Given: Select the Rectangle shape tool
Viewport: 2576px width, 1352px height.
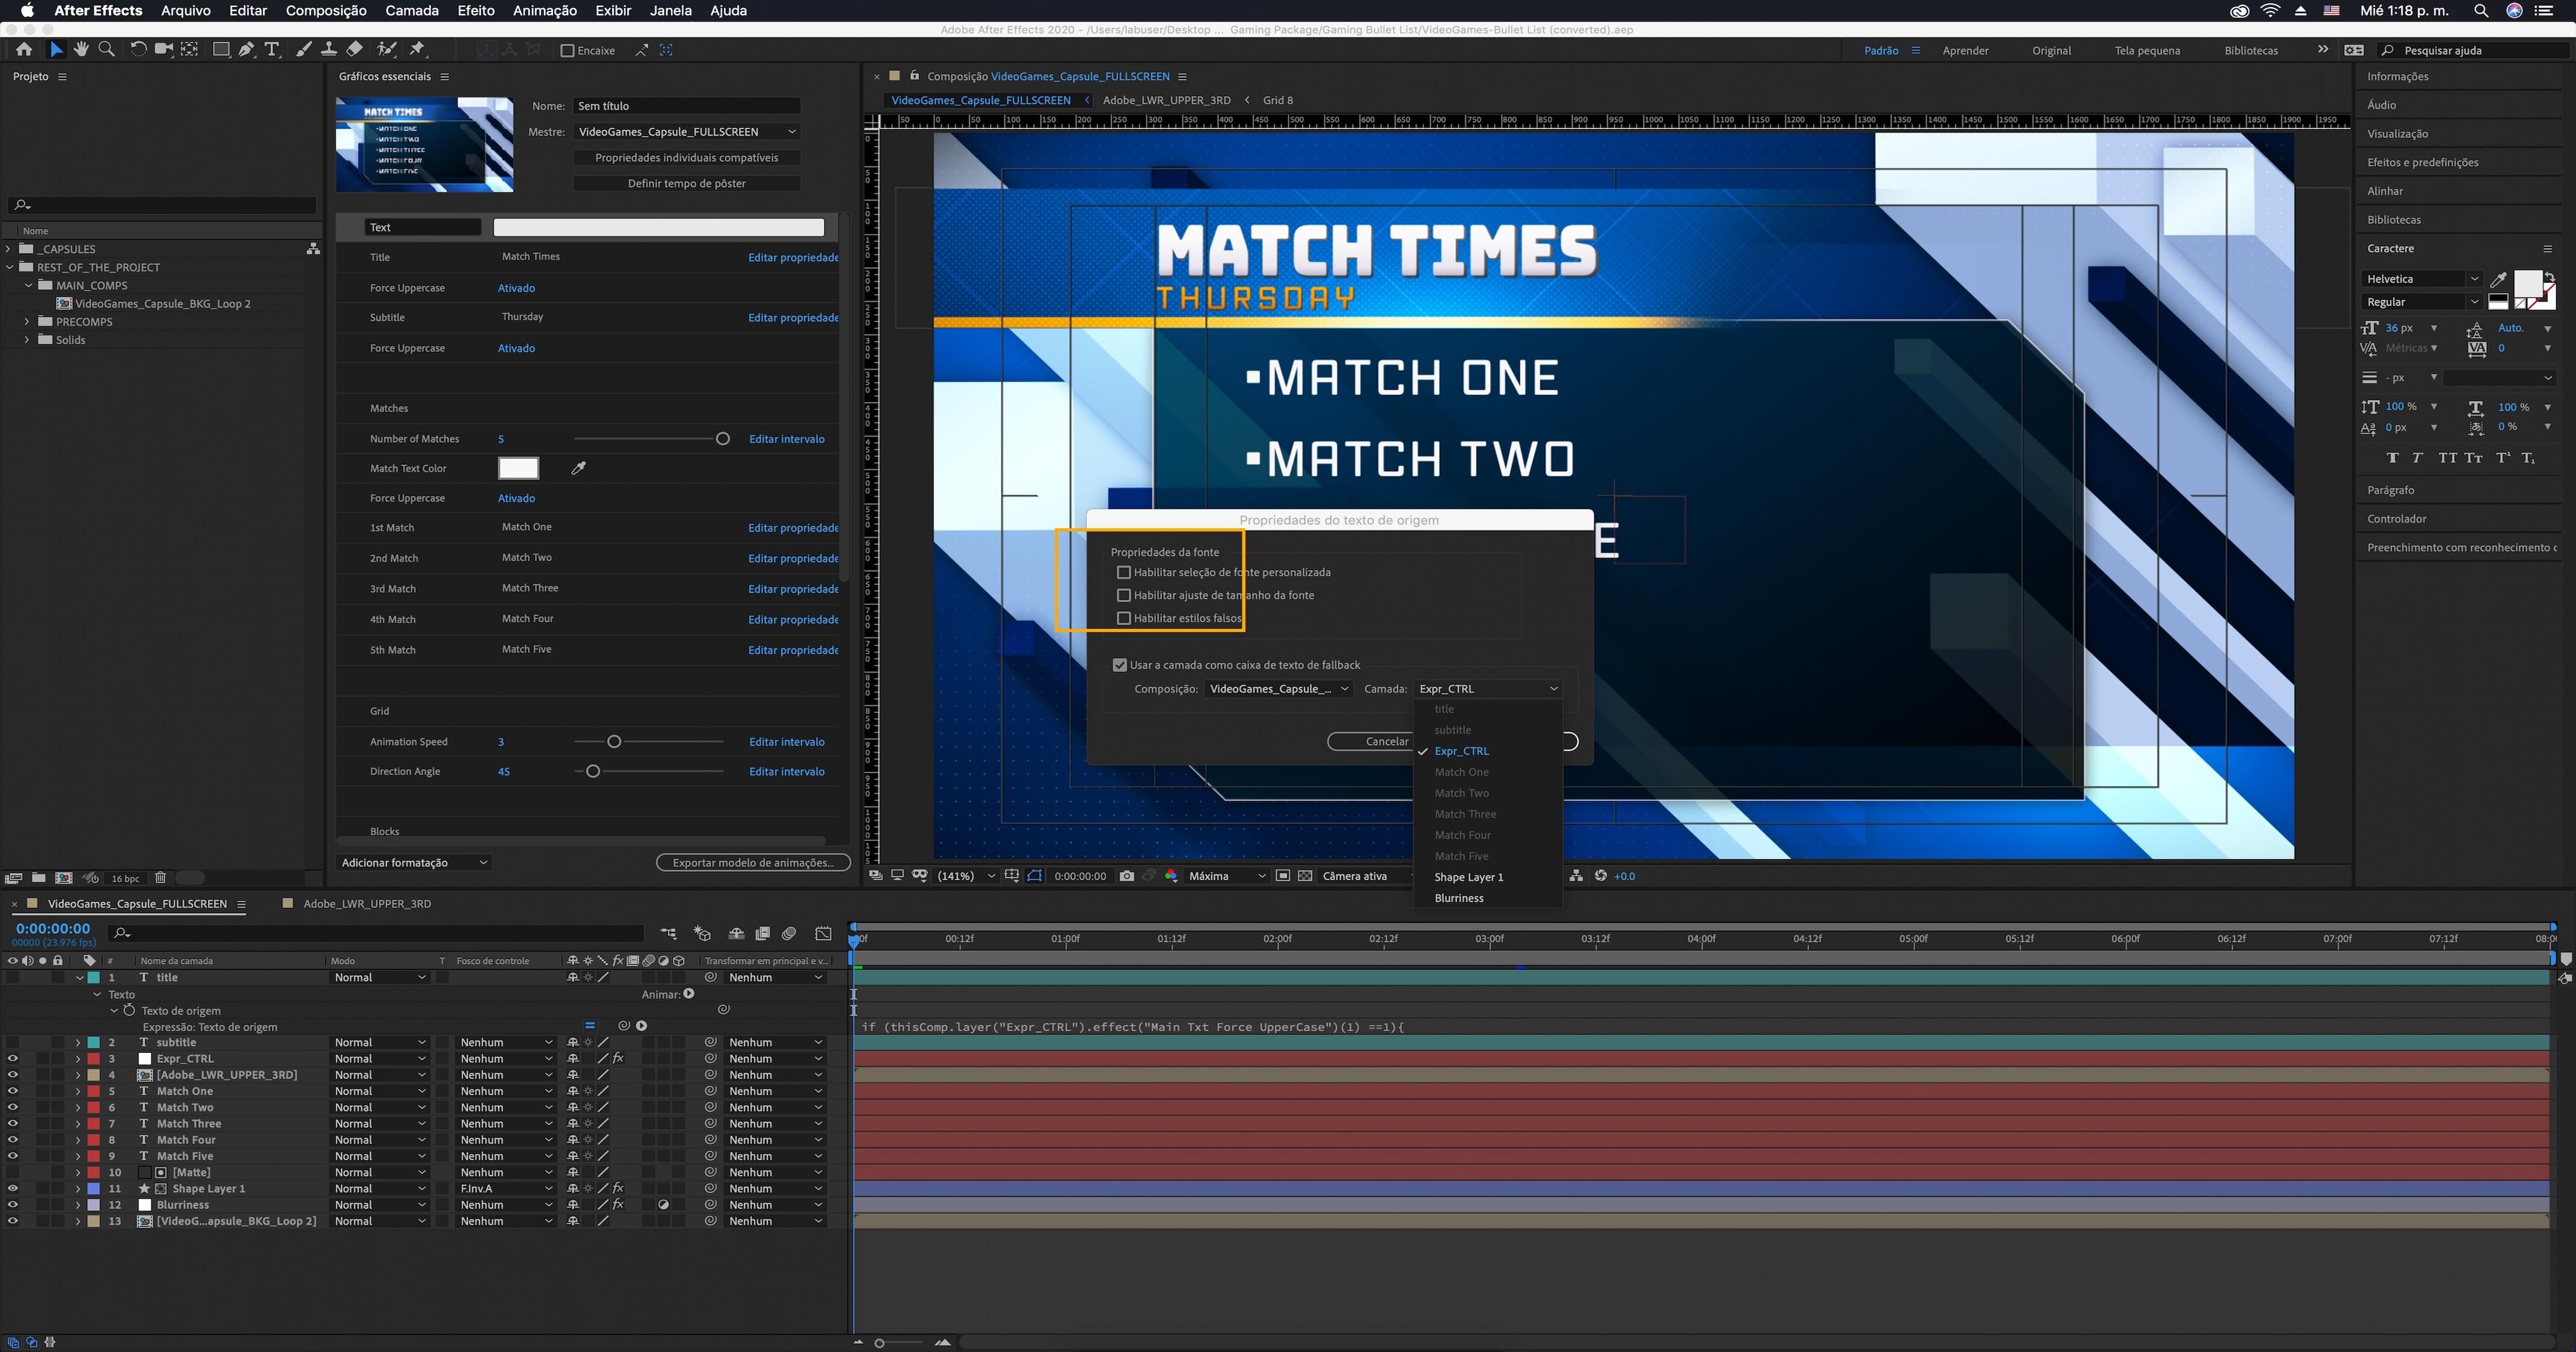Looking at the screenshot, I should pyautogui.click(x=221, y=49).
